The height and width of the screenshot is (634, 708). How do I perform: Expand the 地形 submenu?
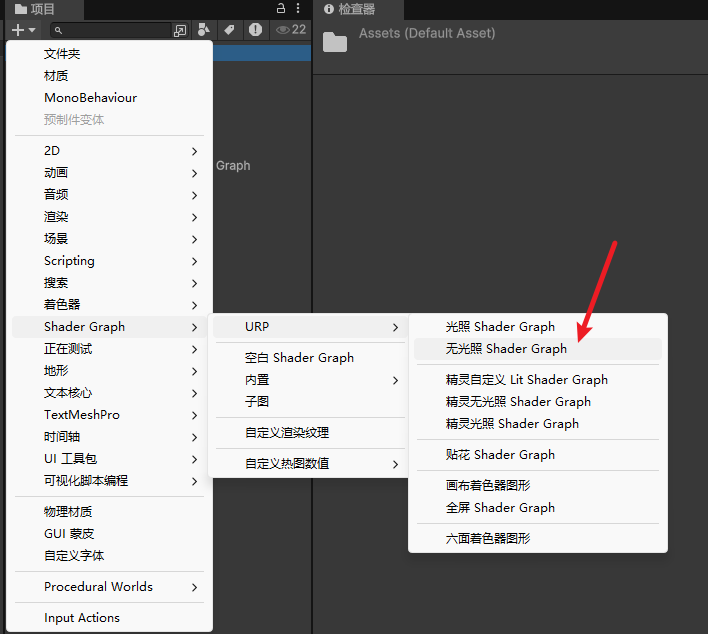[x=109, y=371]
